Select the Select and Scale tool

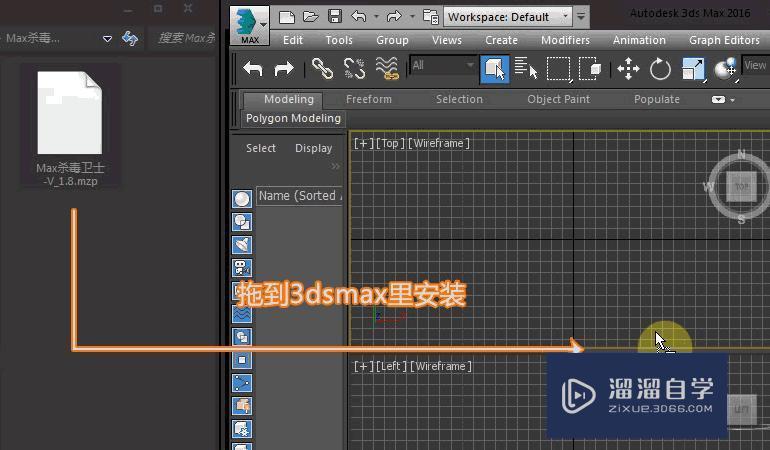[693, 69]
